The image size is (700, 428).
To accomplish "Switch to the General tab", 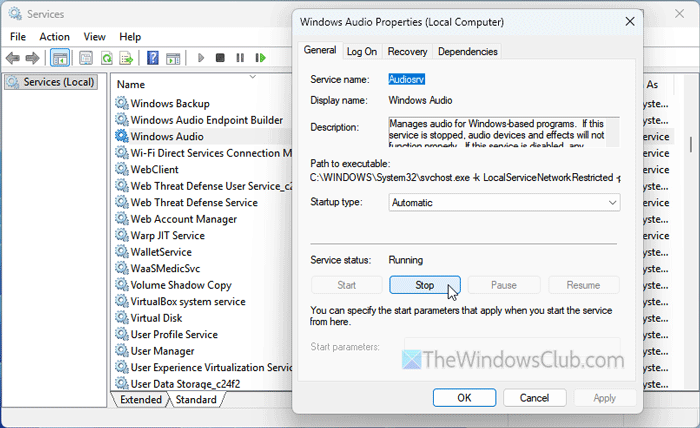I will click(x=320, y=50).
